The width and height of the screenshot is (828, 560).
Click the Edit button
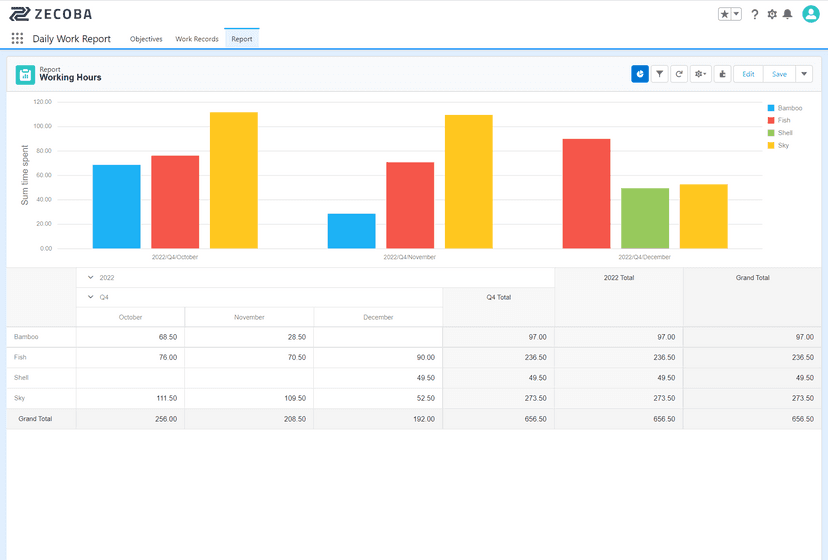pos(748,74)
